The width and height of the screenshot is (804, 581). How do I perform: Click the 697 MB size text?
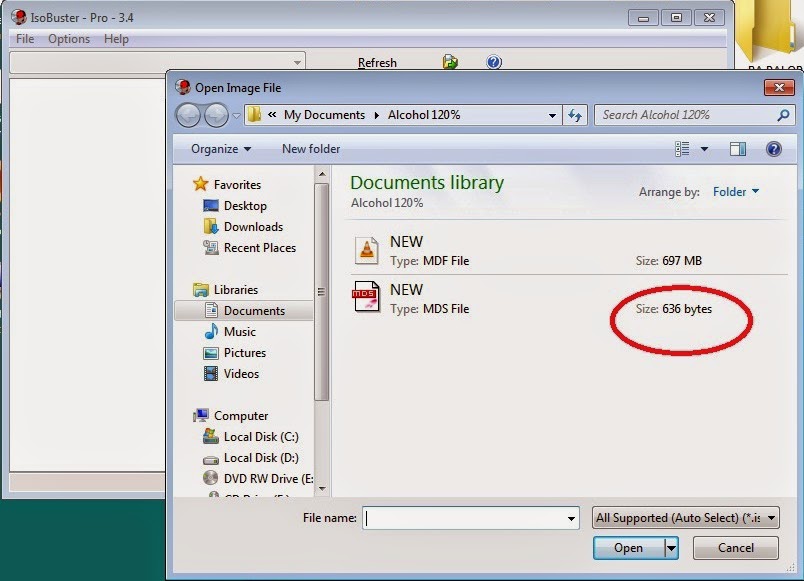682,261
